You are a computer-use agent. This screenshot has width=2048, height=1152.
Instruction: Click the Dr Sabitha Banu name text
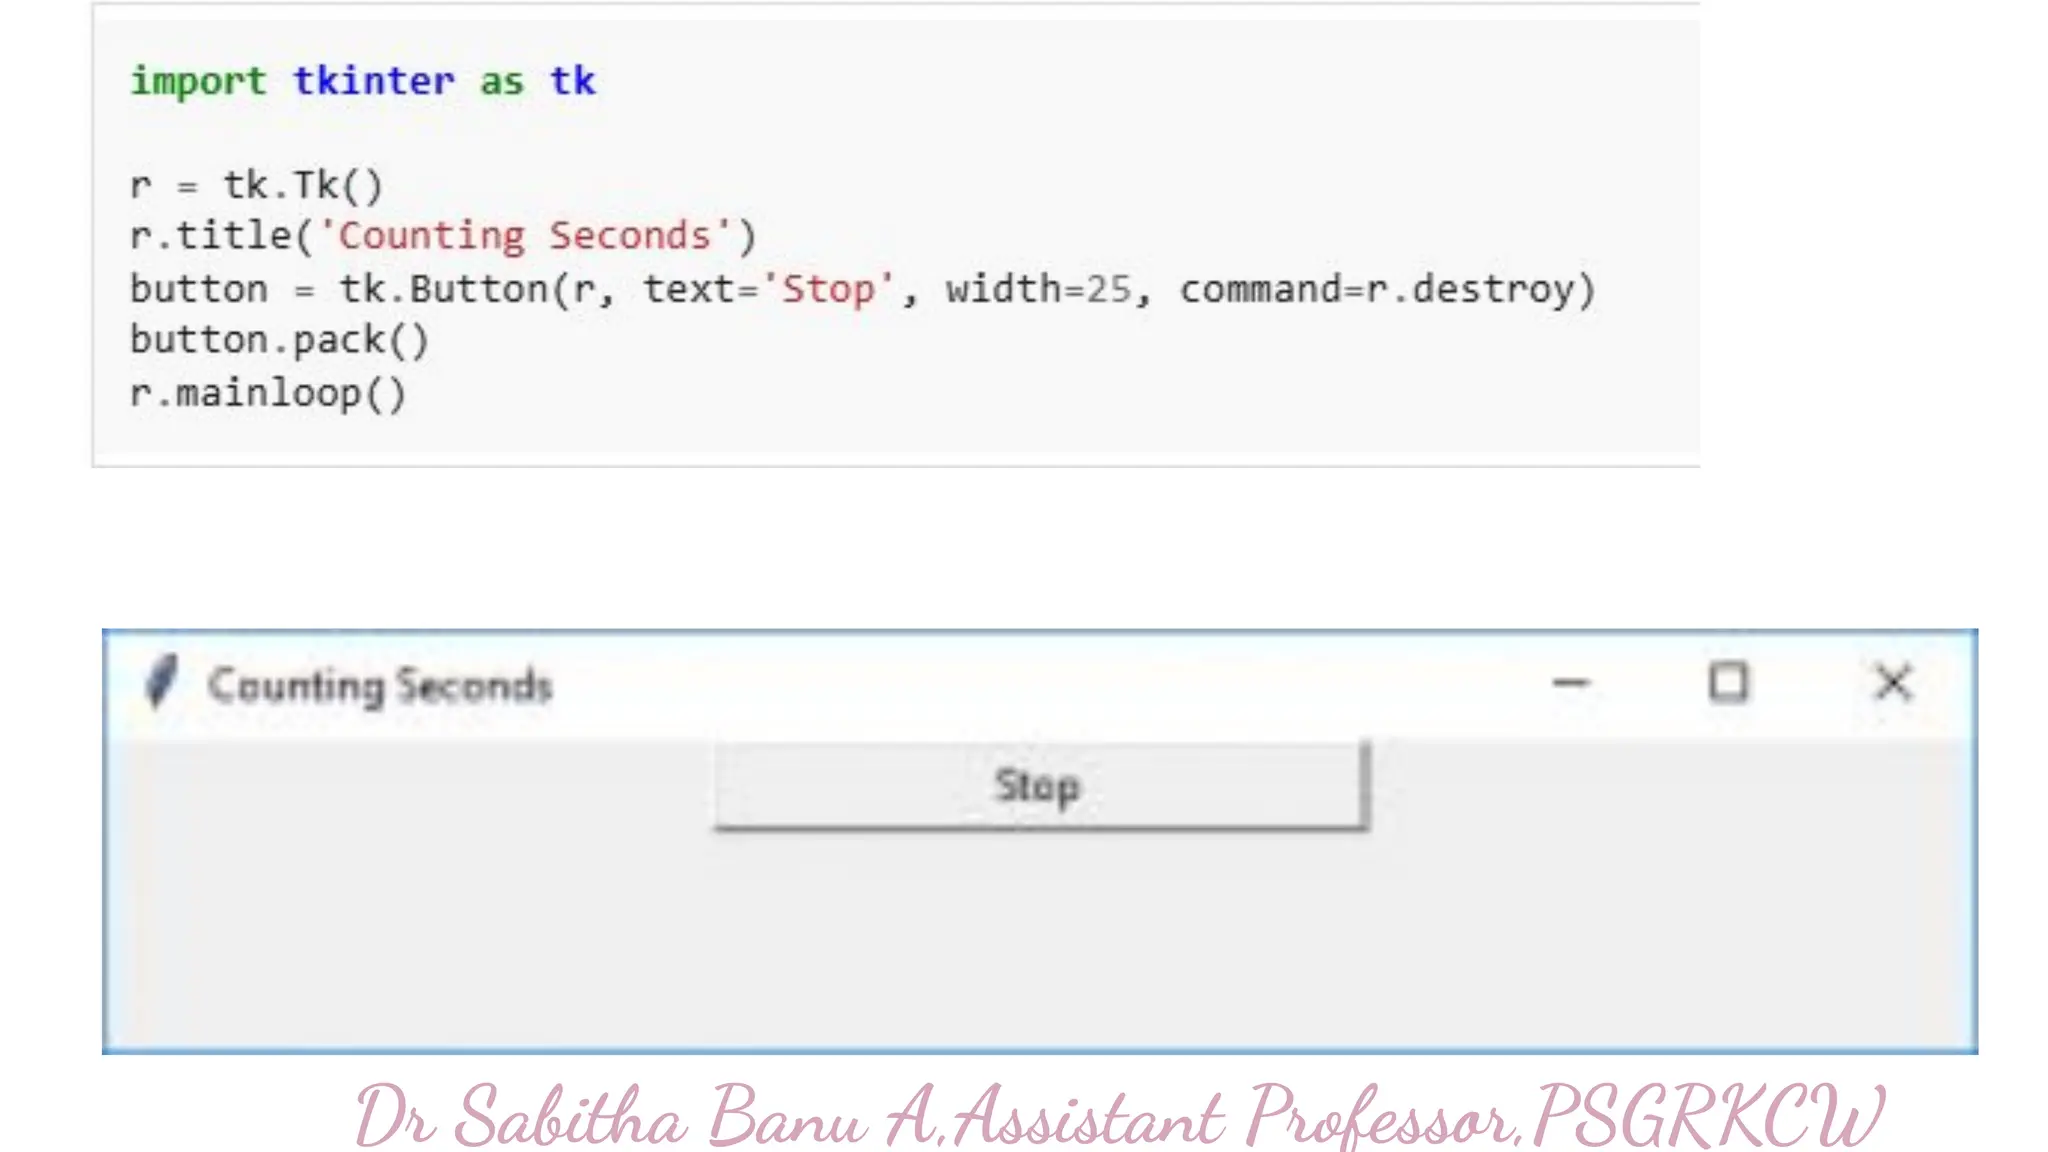pos(610,1117)
